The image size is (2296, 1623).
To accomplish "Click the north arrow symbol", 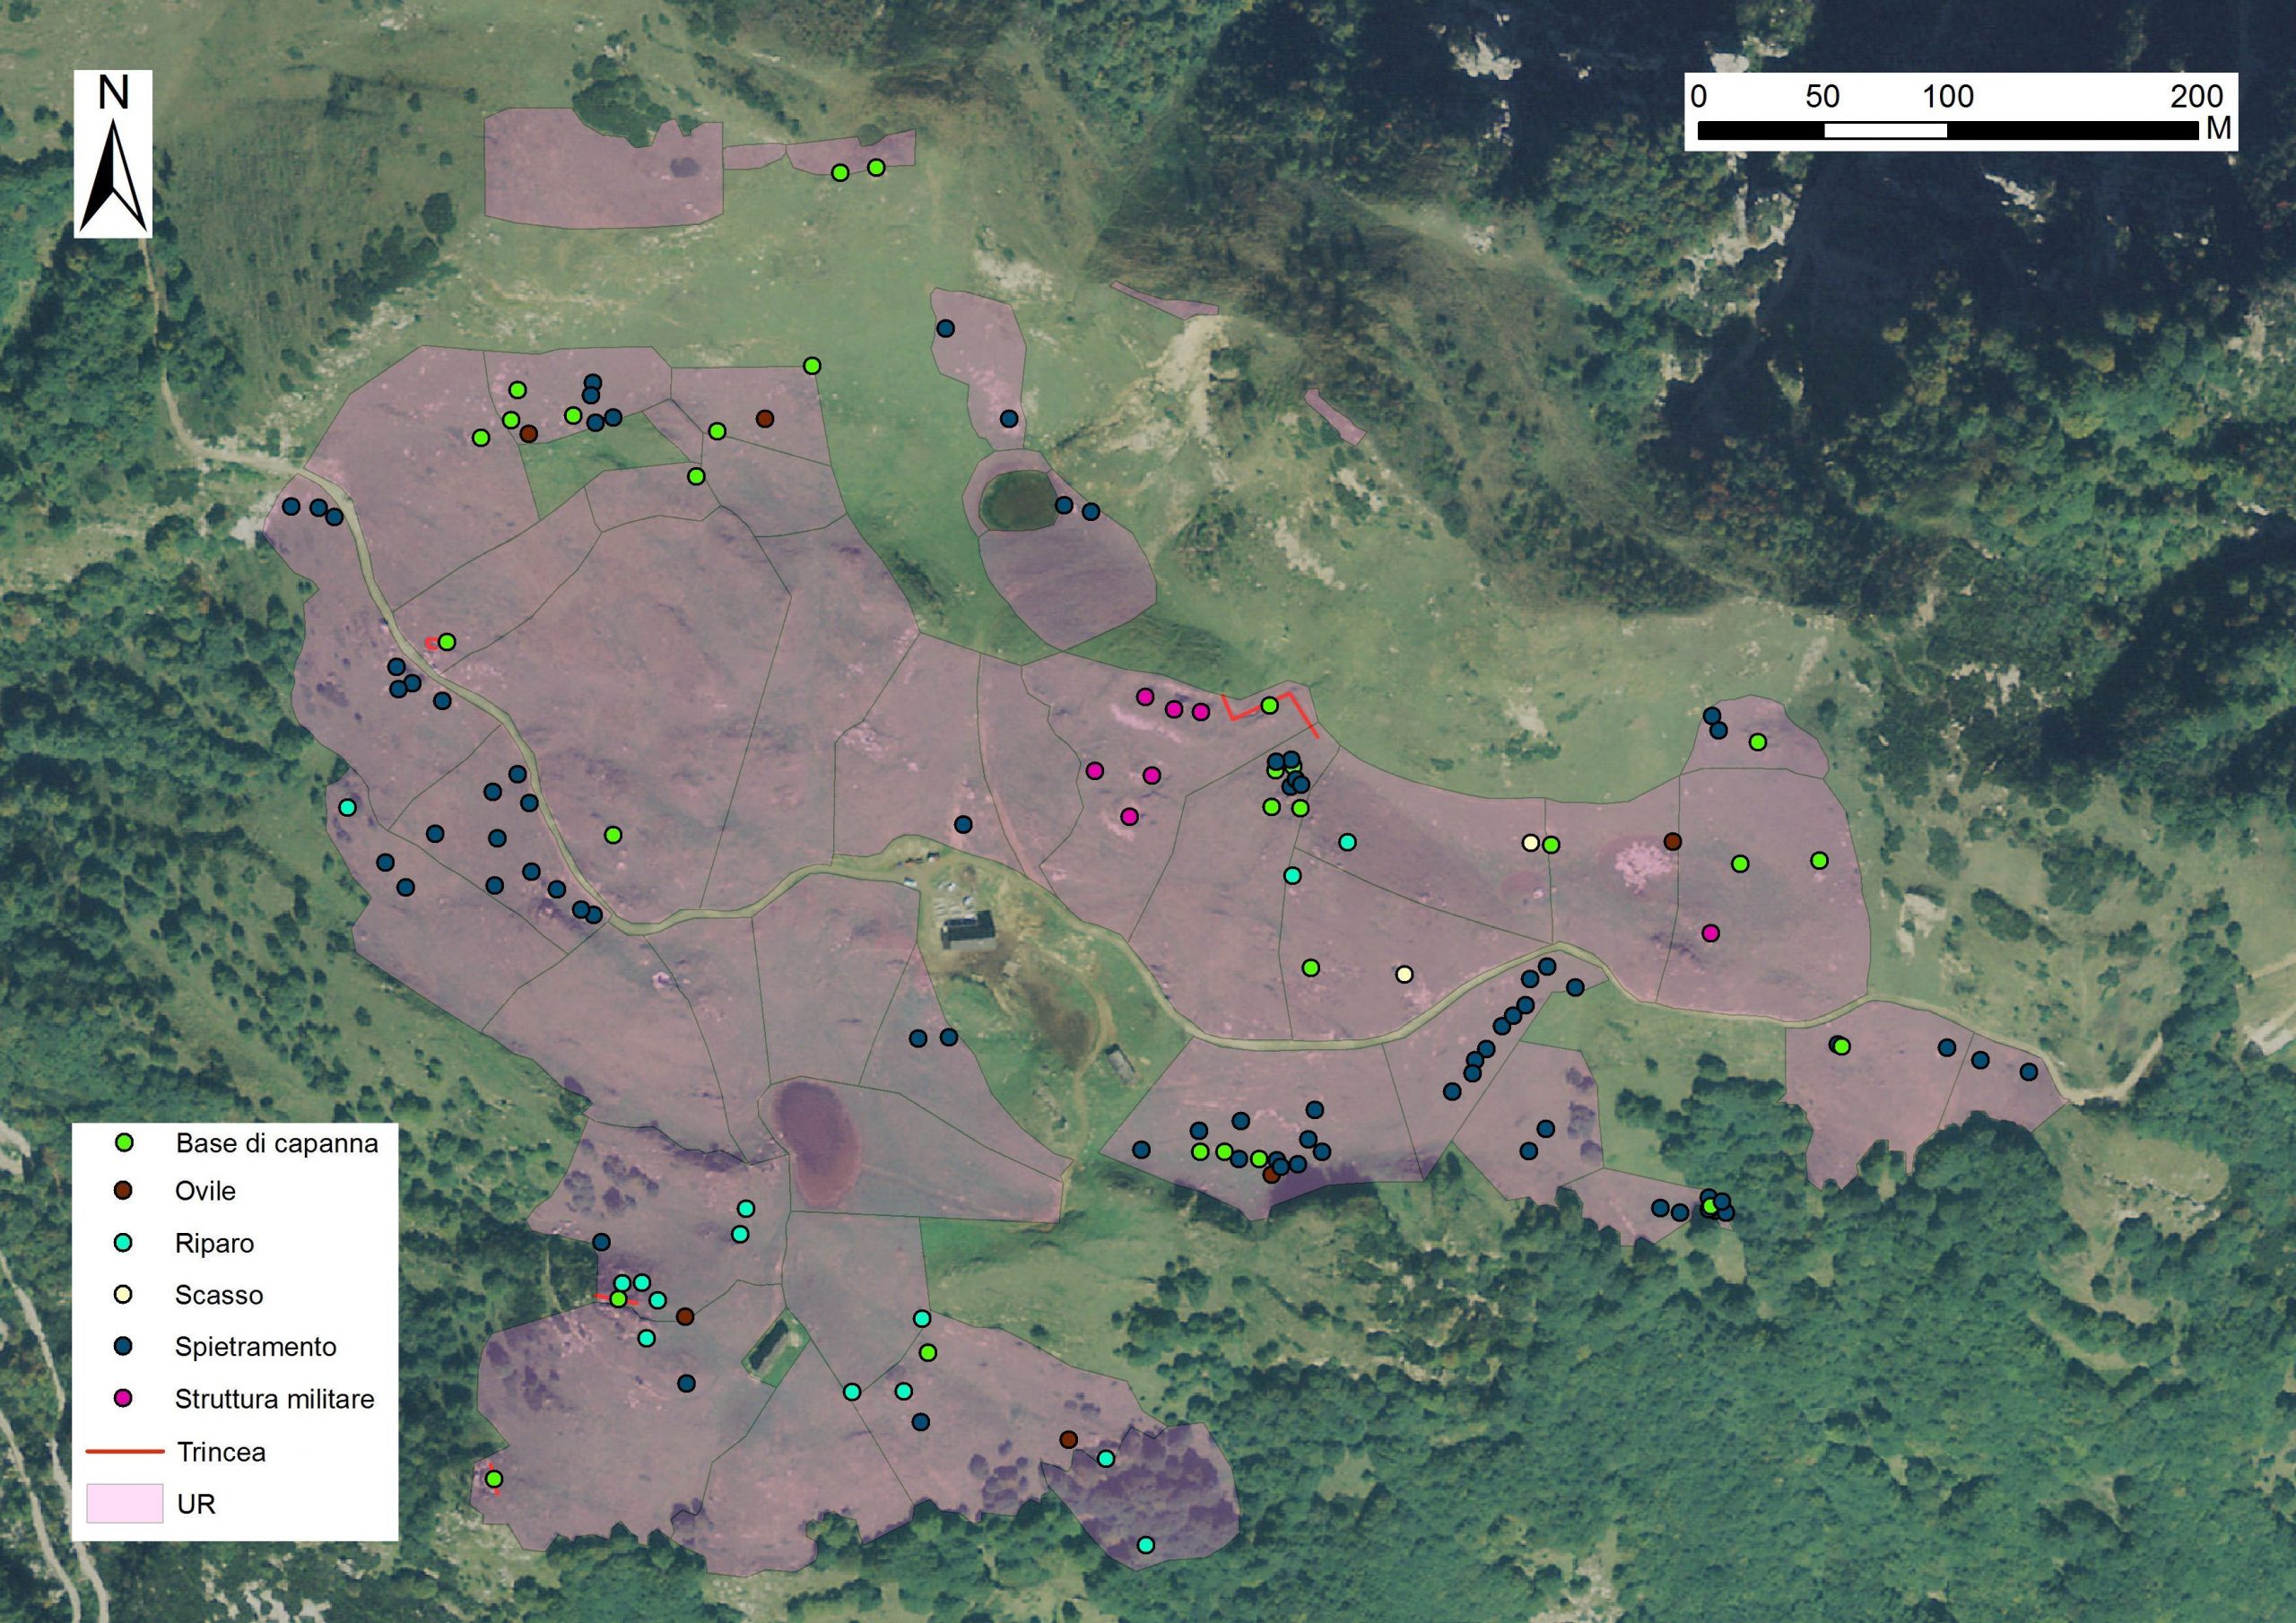I will 113,174.
